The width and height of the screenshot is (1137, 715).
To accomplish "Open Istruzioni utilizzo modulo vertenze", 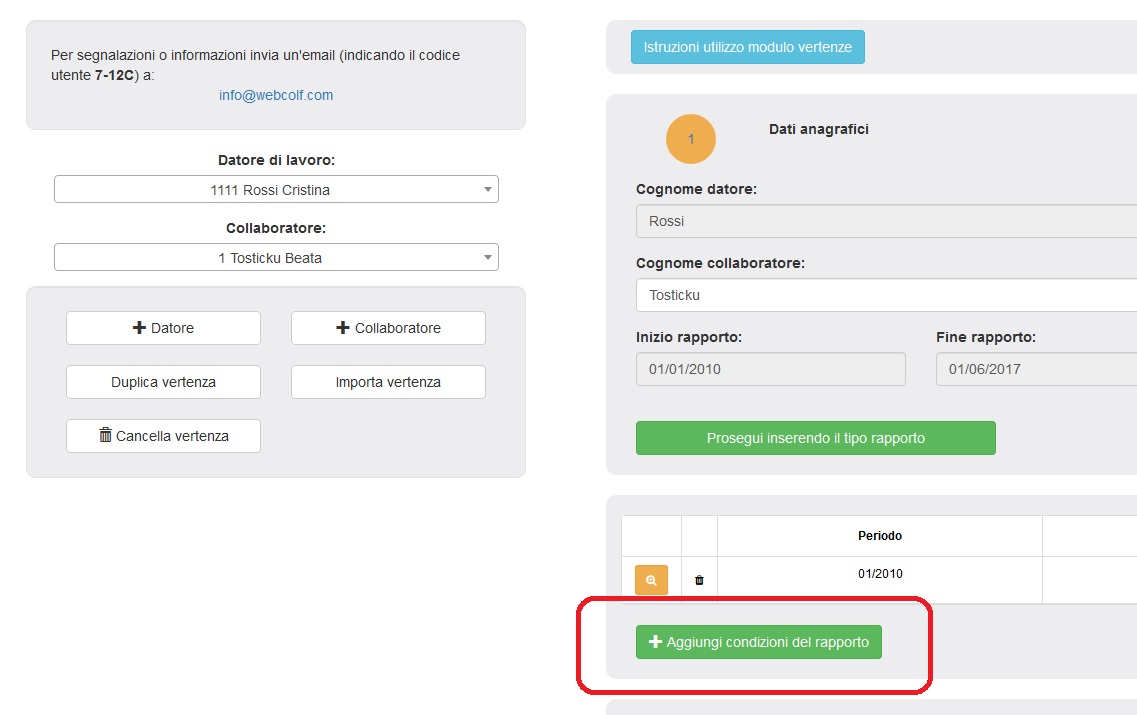I will pyautogui.click(x=747, y=47).
